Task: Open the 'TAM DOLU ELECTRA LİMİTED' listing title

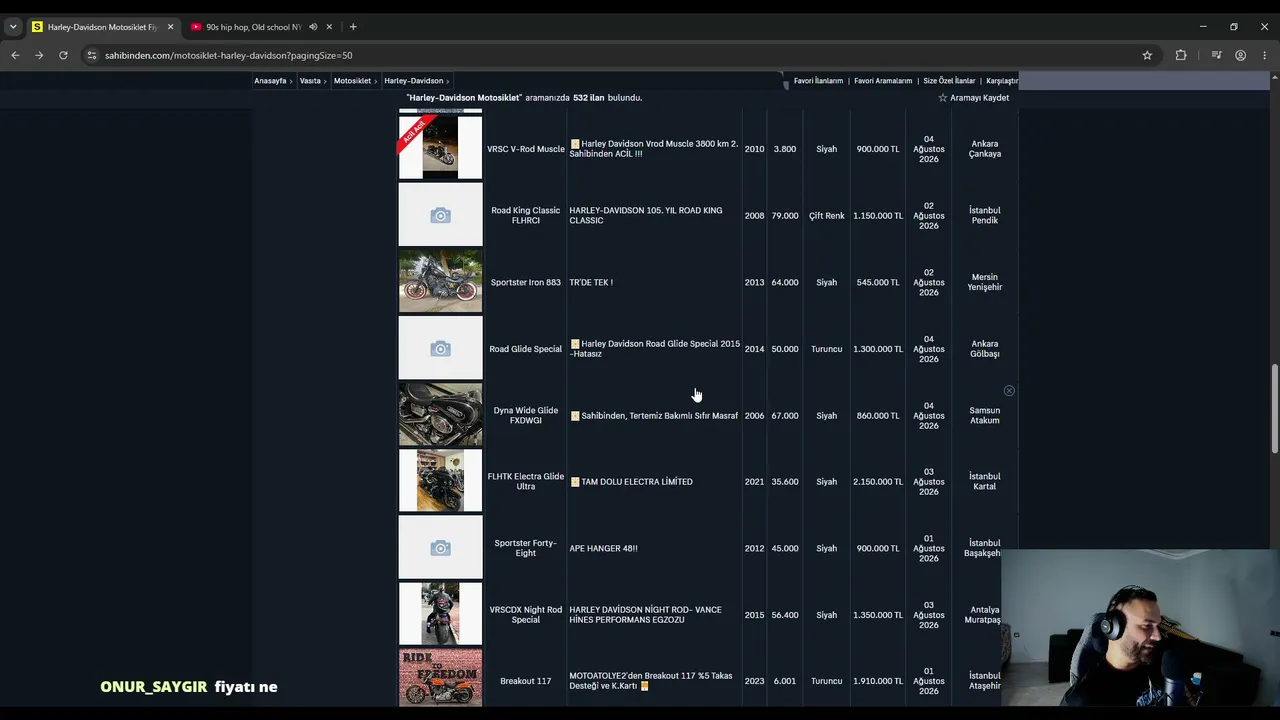Action: 637,482
